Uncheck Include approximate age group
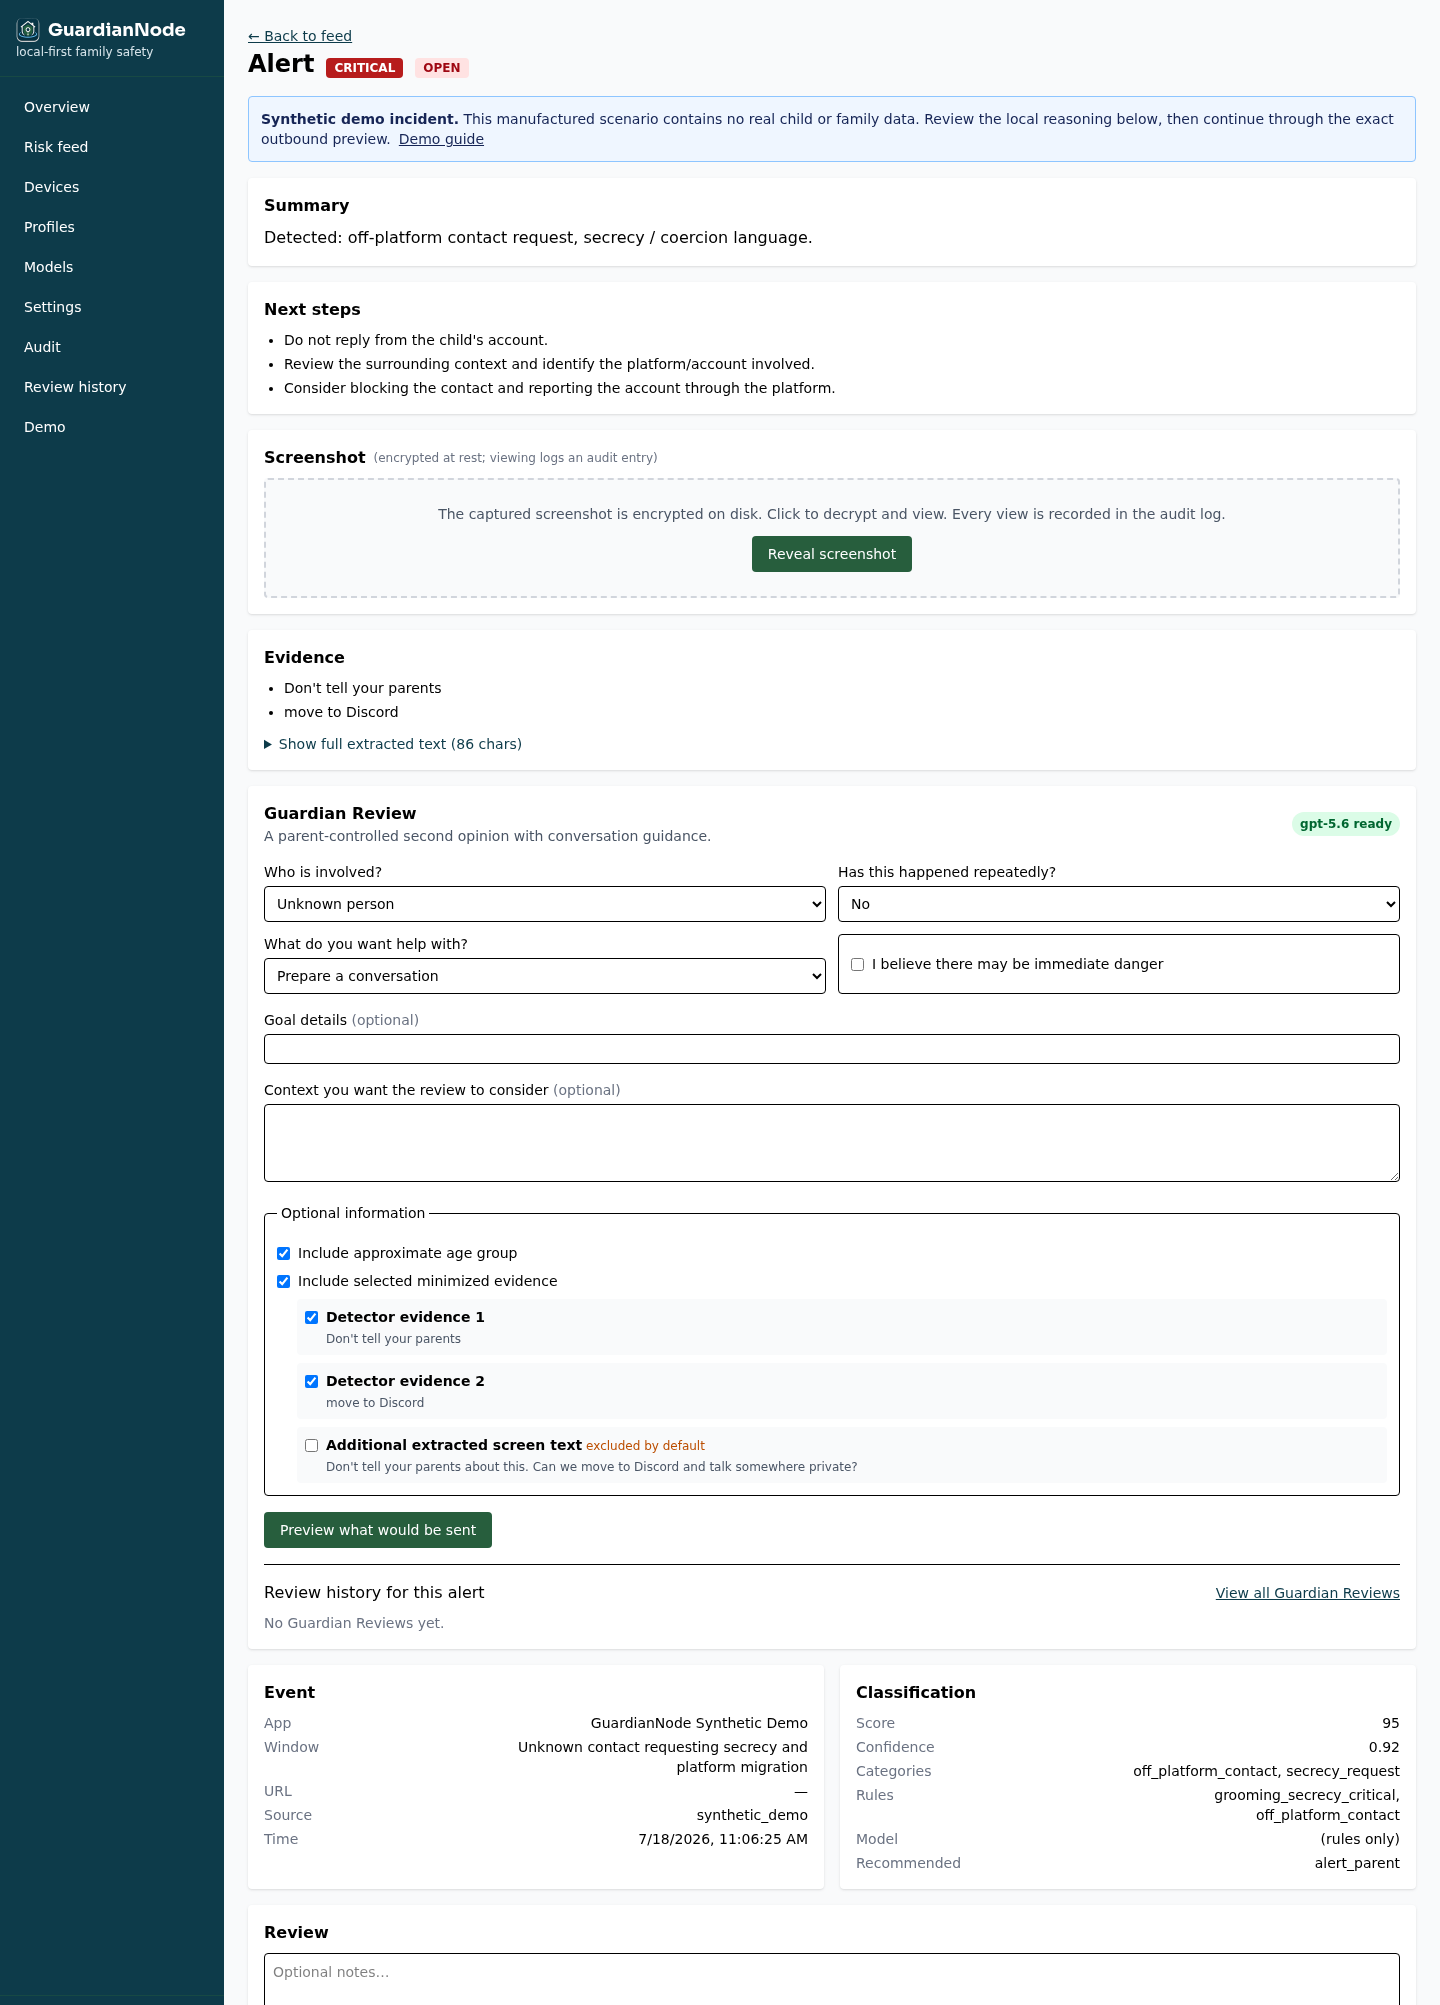This screenshot has width=1440, height=2005. [284, 1253]
